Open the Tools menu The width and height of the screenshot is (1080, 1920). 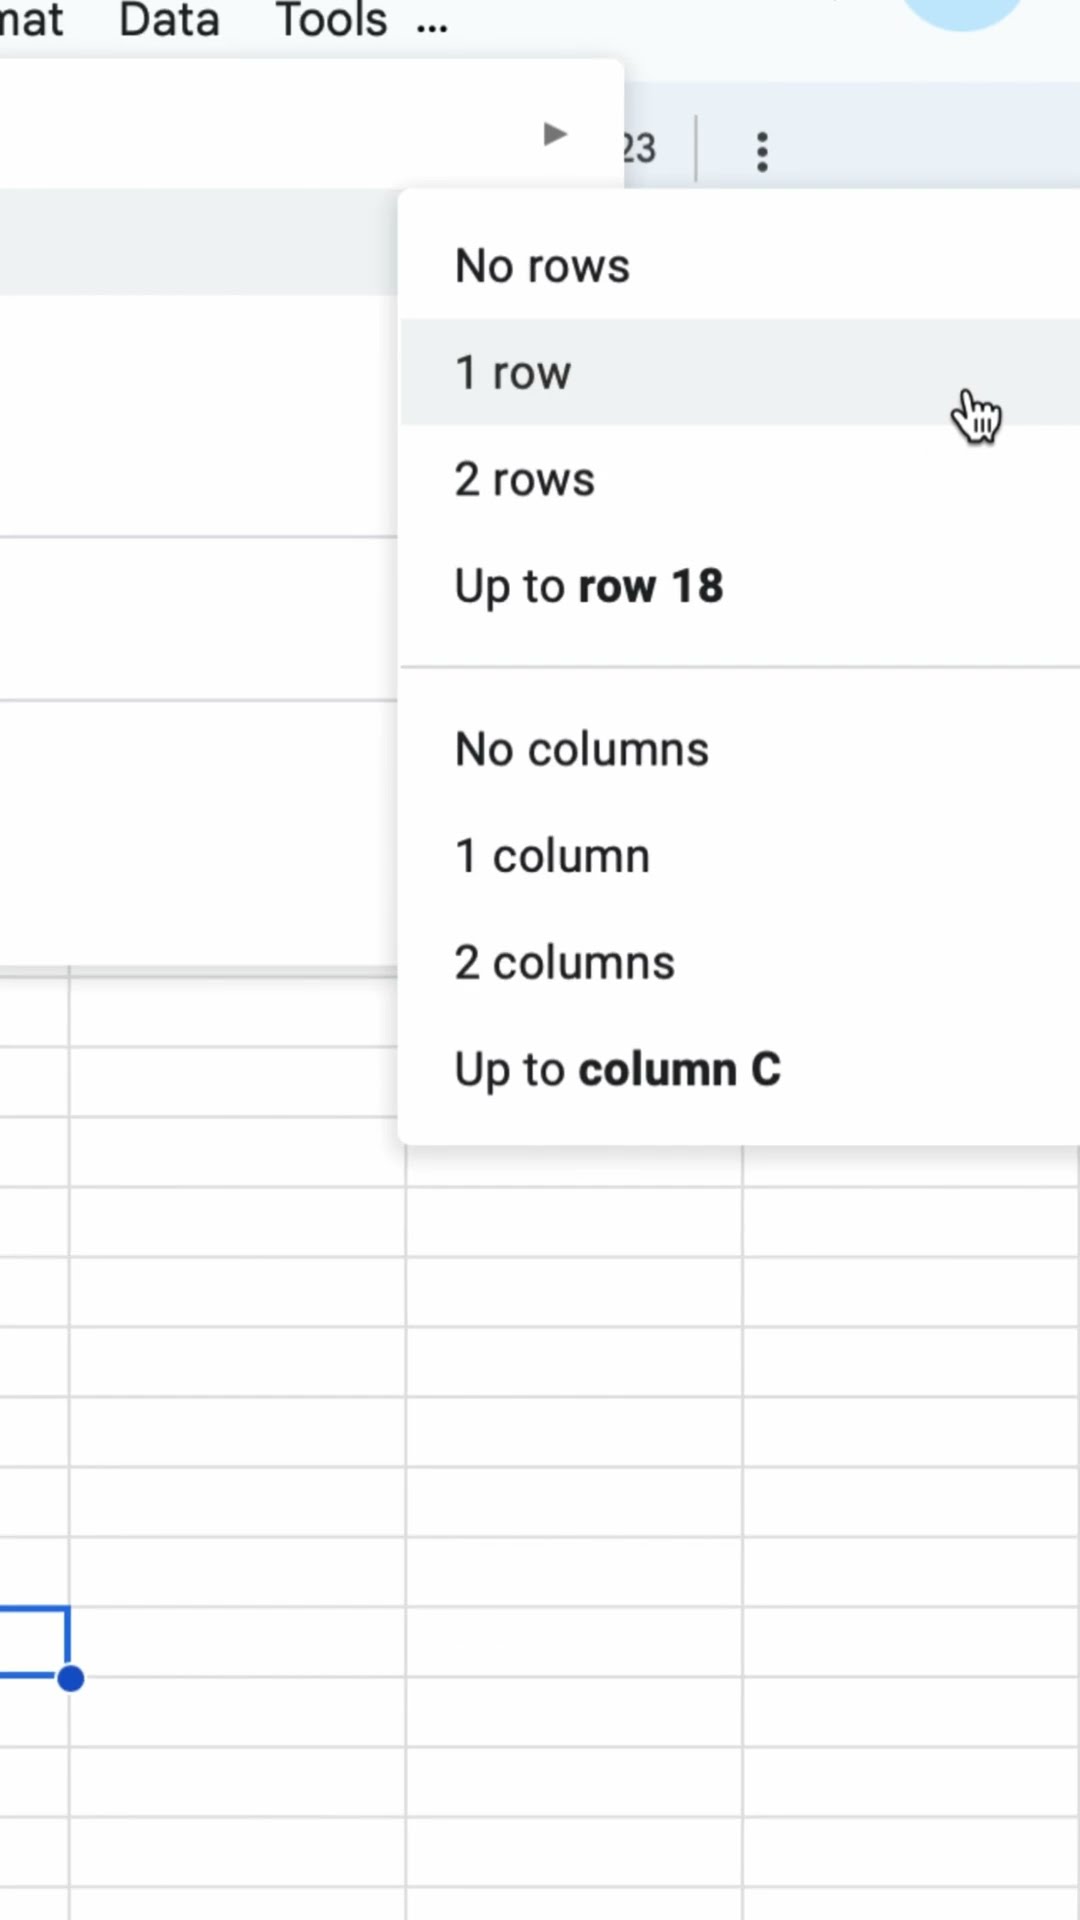331,20
